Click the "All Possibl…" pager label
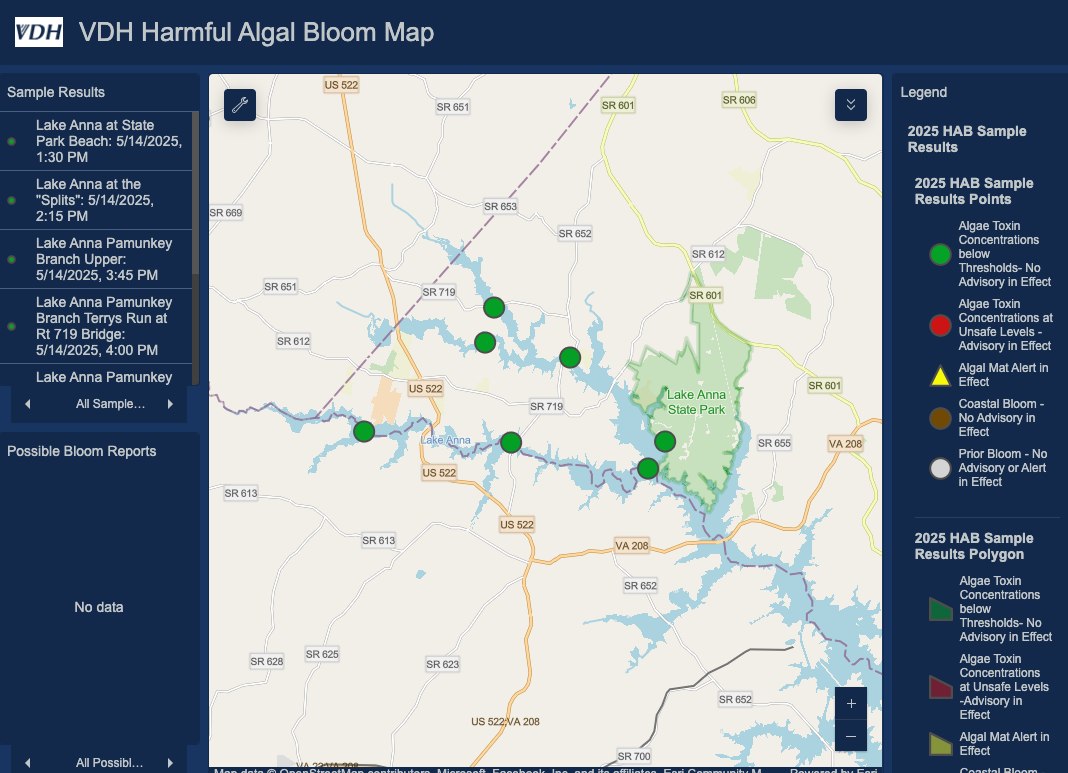1068x773 pixels. [109, 763]
